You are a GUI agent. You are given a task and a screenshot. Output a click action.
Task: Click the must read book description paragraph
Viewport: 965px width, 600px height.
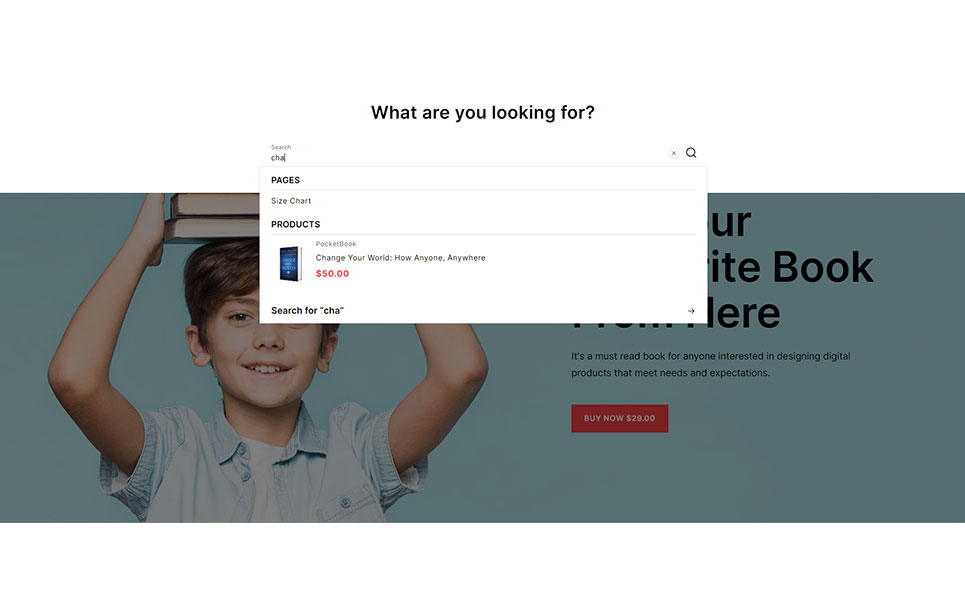[x=710, y=364]
